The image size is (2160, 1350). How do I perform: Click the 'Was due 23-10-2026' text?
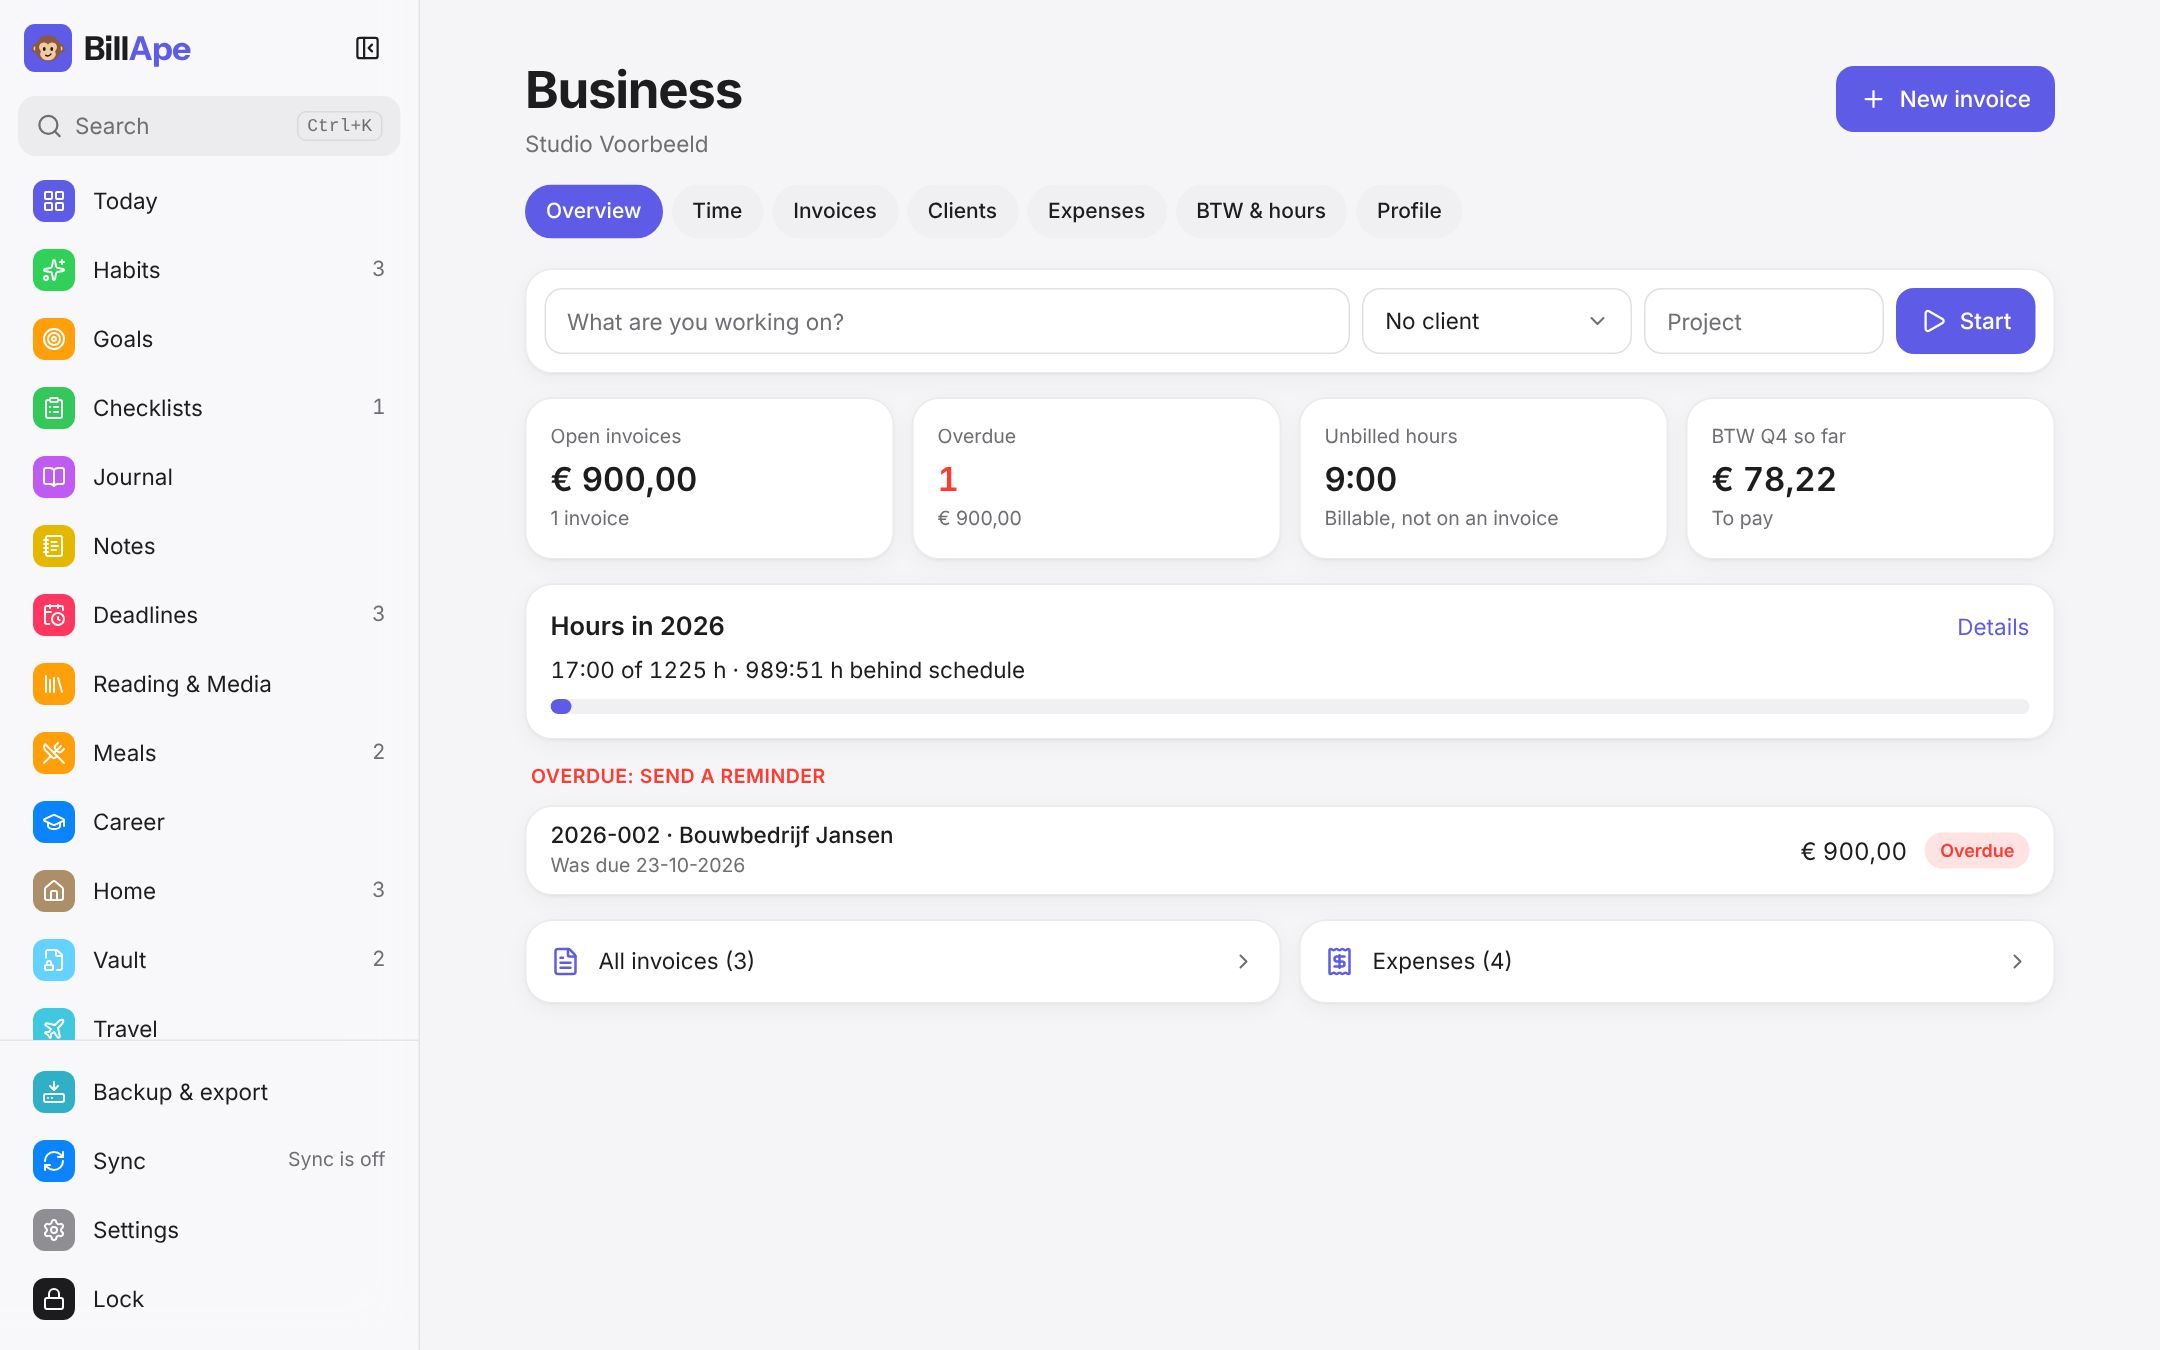pyautogui.click(x=647, y=865)
